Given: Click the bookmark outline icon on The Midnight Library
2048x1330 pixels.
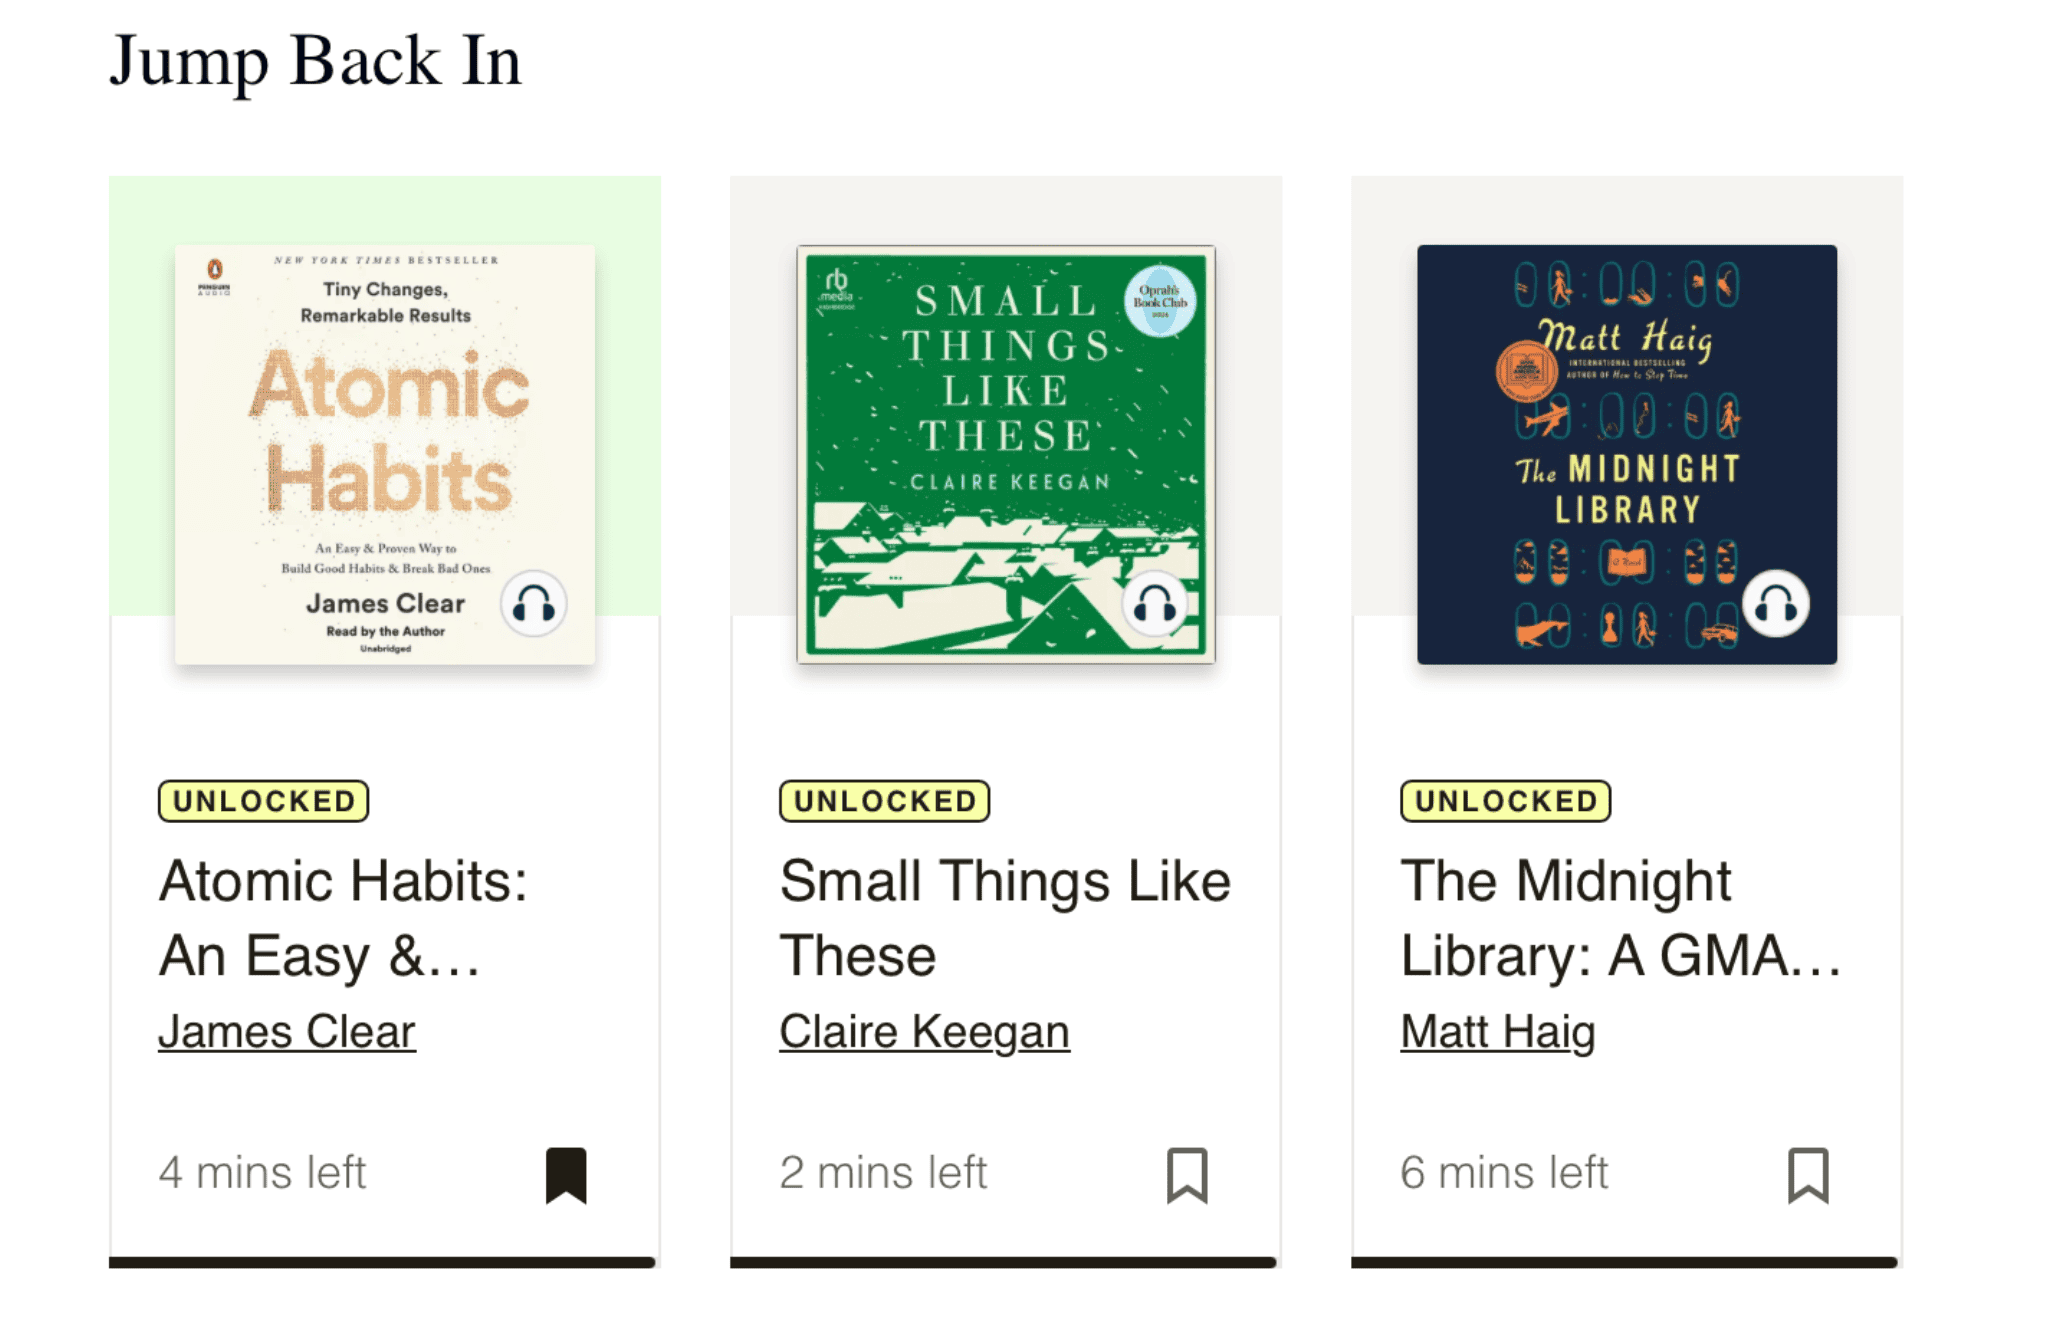Looking at the screenshot, I should [1809, 1178].
